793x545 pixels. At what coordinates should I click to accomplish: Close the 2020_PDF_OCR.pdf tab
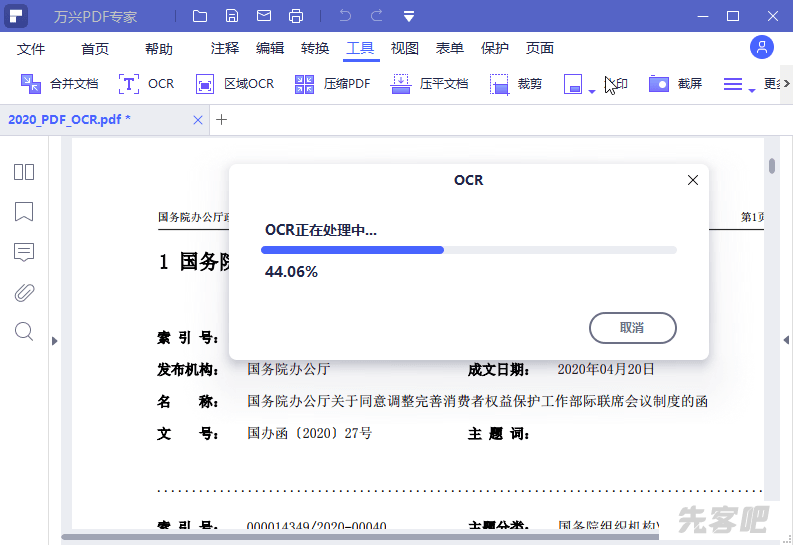198,120
